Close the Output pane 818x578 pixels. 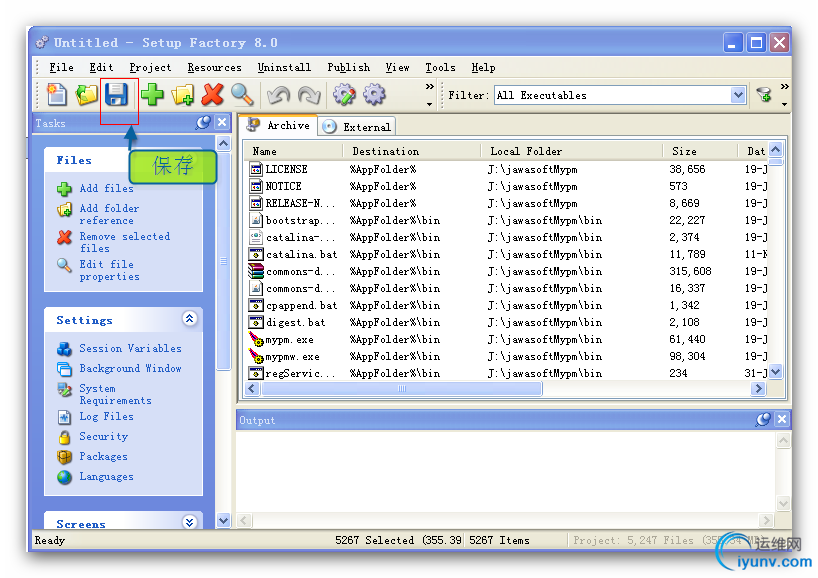click(x=781, y=419)
